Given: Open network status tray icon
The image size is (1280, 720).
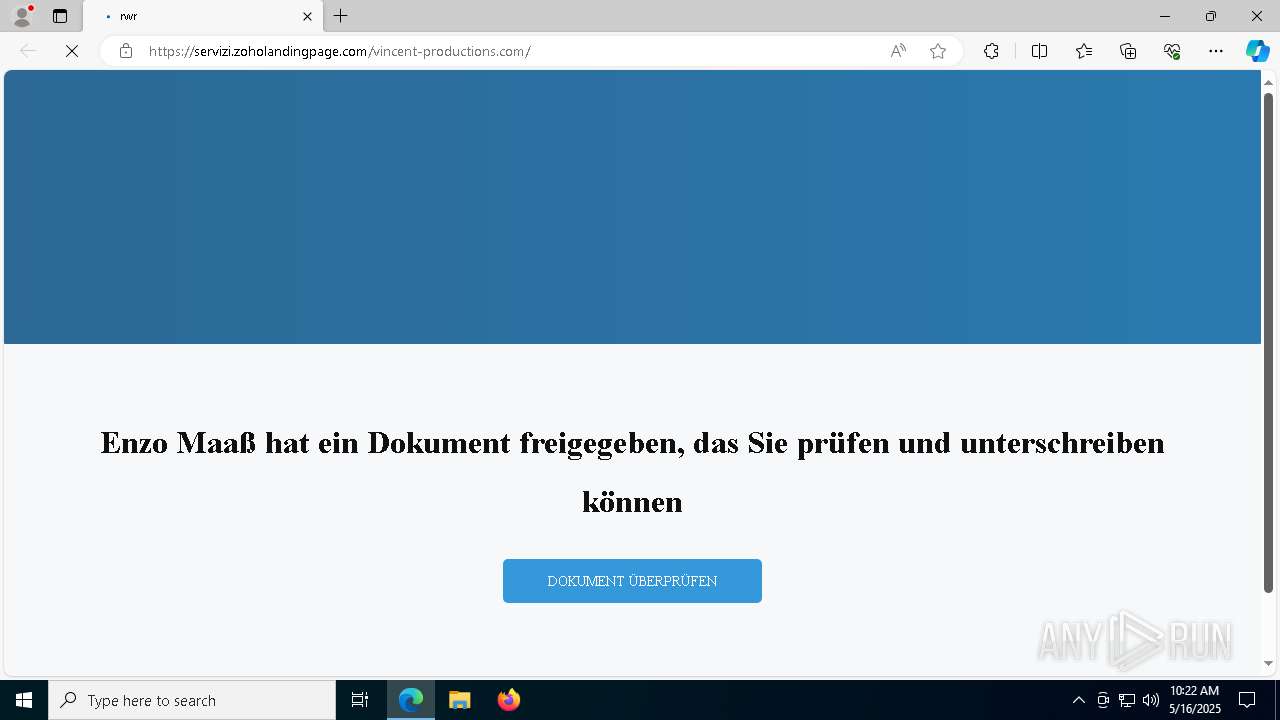Looking at the screenshot, I should pyautogui.click(x=1127, y=700).
